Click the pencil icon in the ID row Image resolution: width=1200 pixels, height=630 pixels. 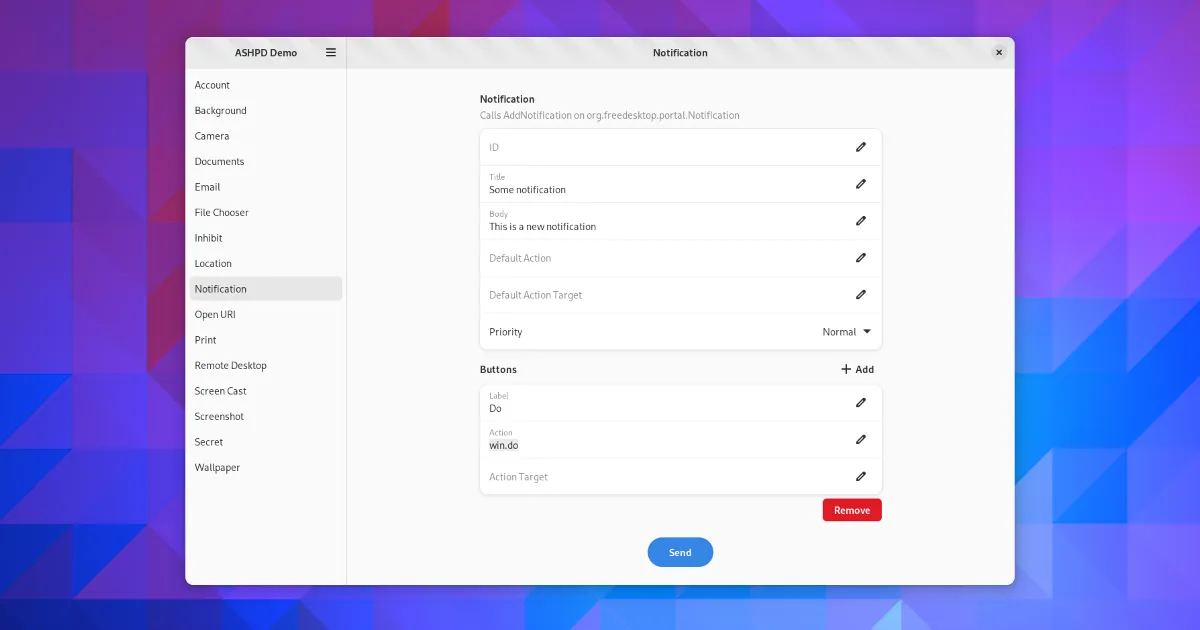pos(860,147)
